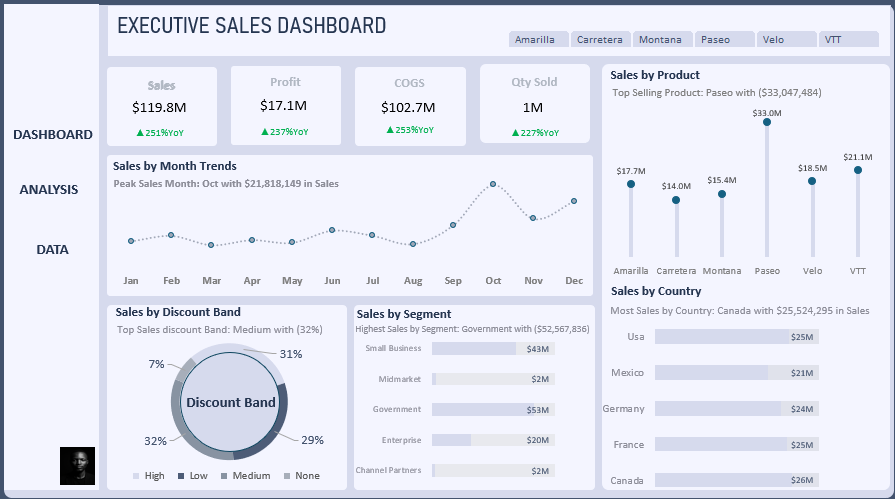
Task: Select the Oct peak data point
Action: click(493, 184)
